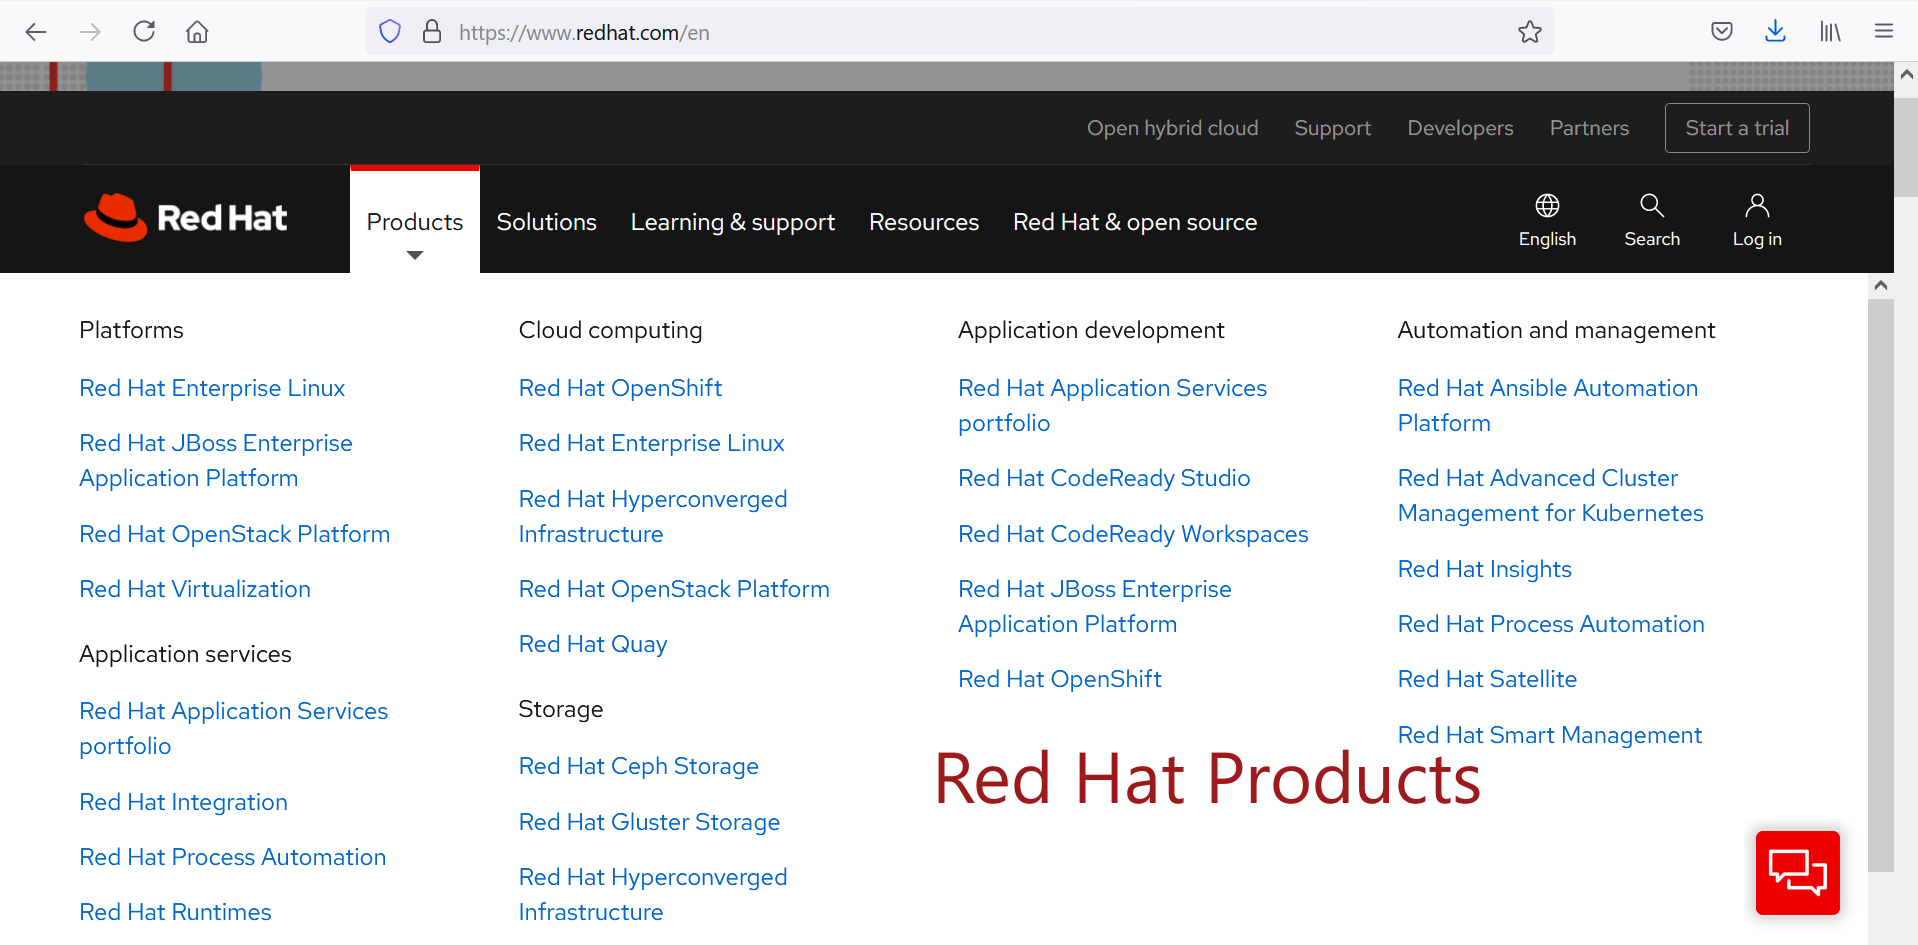The width and height of the screenshot is (1918, 945).
Task: Click the browser home icon
Action: point(197,32)
